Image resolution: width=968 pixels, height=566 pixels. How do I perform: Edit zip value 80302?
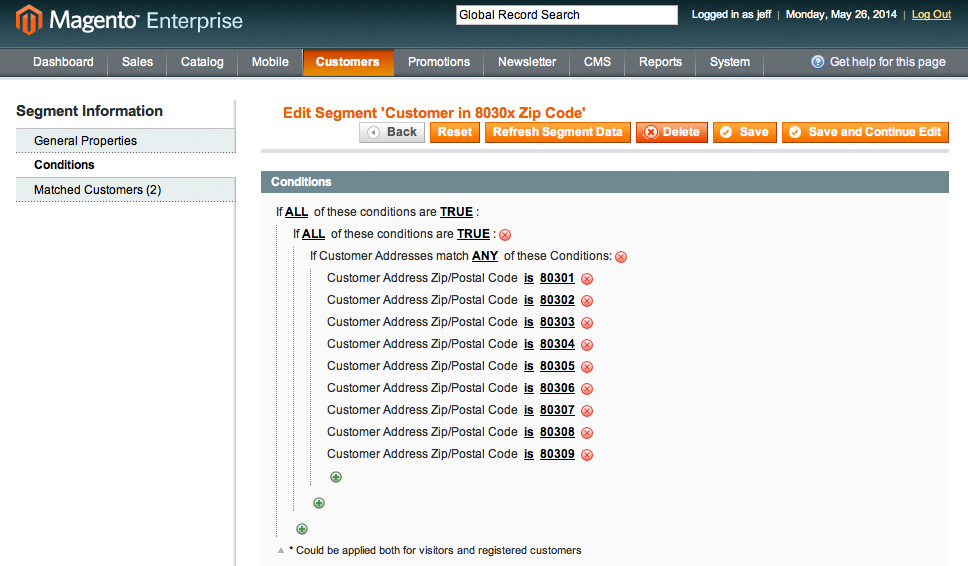coord(557,299)
